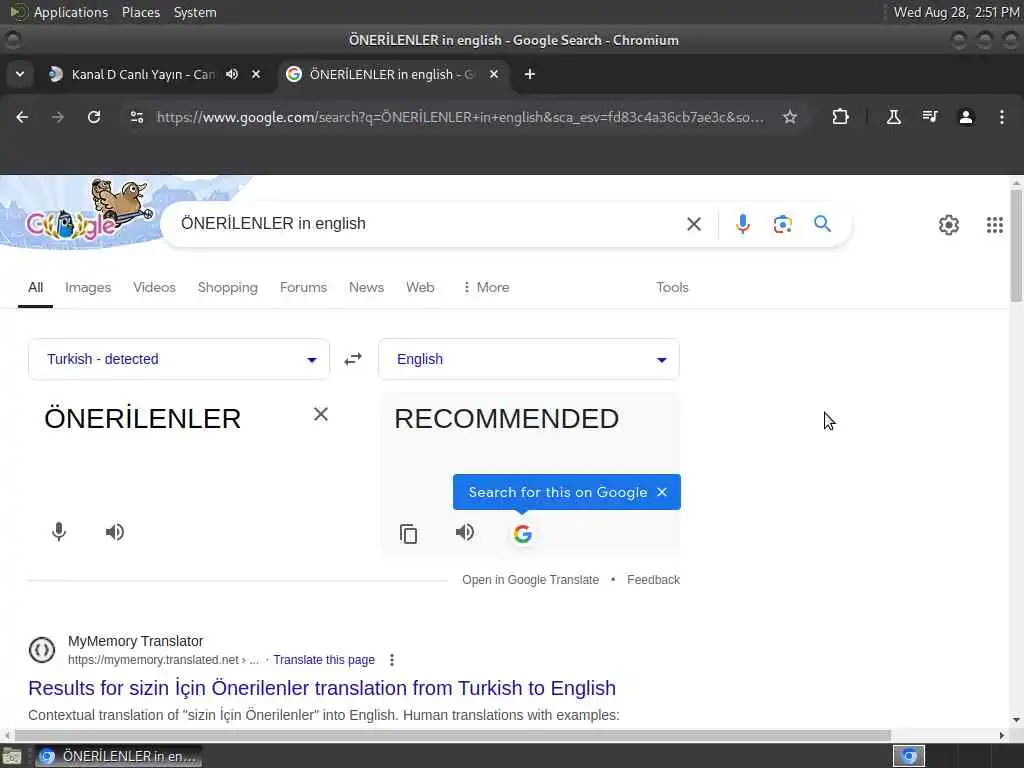Screen dimensions: 1024x768
Task: Search translation with Google G icon
Action: coord(522,534)
